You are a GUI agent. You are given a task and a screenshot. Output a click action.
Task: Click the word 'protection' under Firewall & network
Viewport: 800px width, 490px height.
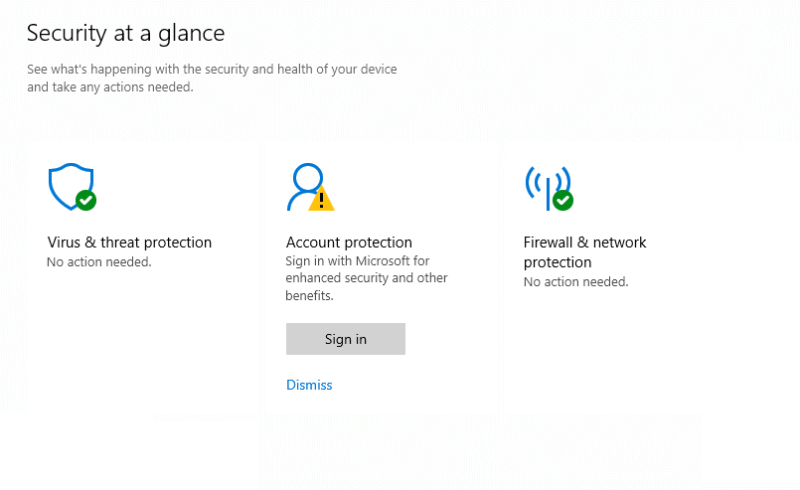pyautogui.click(x=558, y=262)
